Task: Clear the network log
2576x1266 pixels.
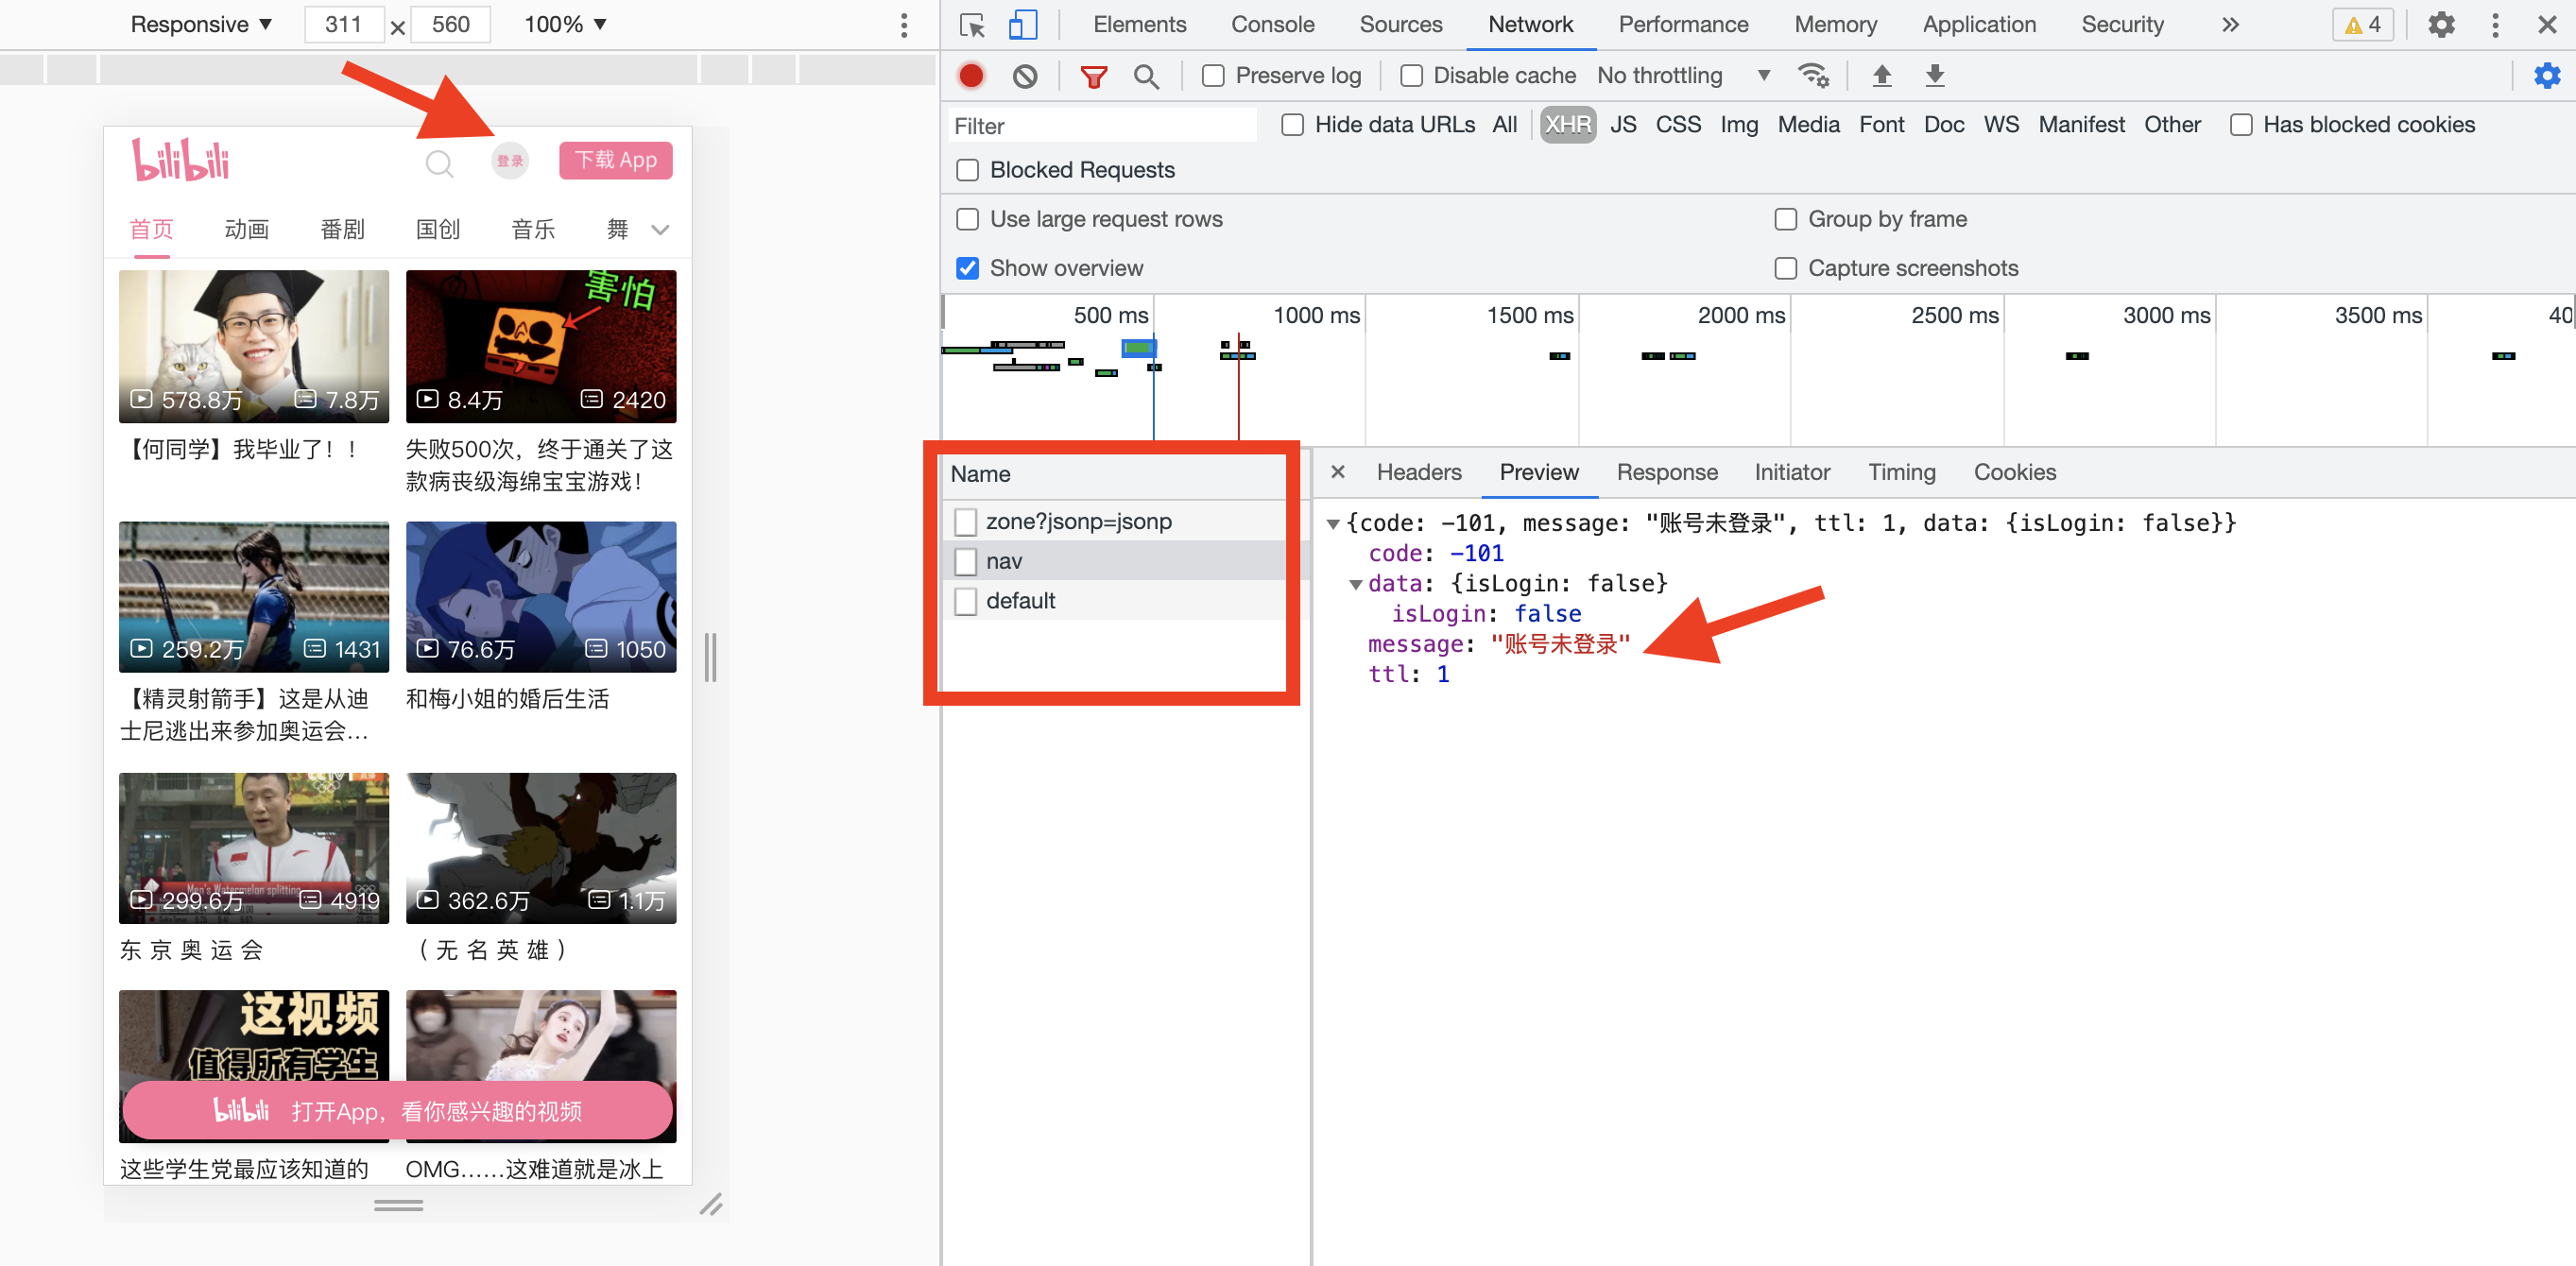Action: point(1023,75)
